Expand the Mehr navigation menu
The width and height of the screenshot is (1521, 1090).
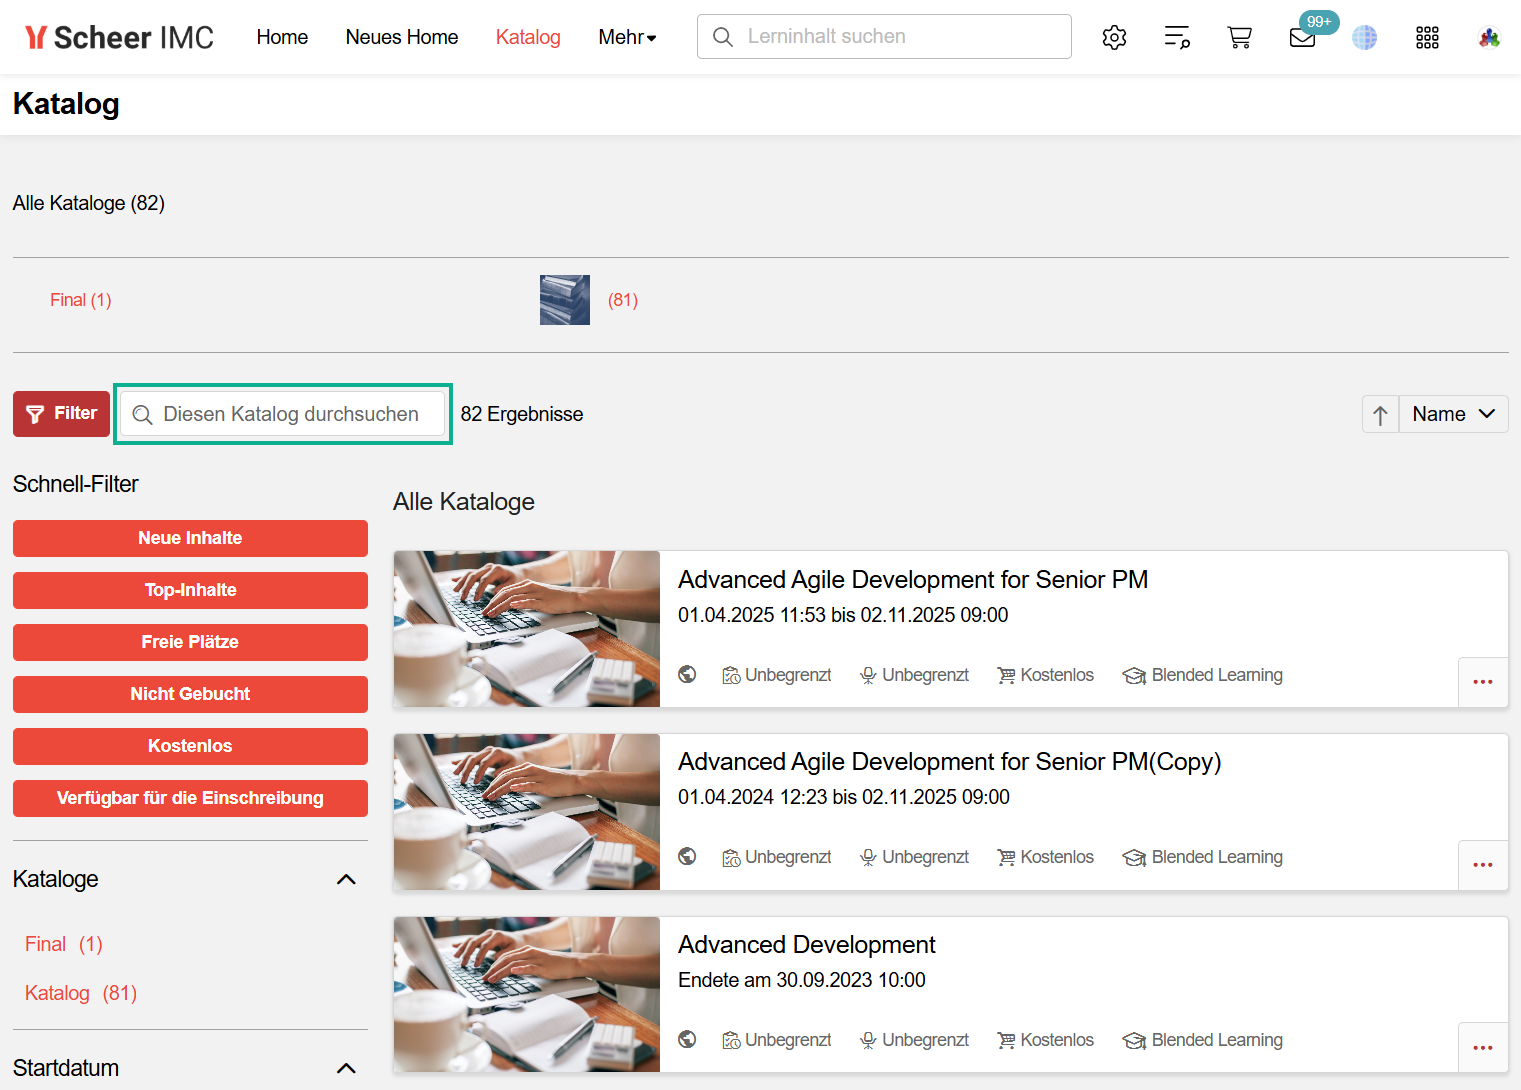627,38
